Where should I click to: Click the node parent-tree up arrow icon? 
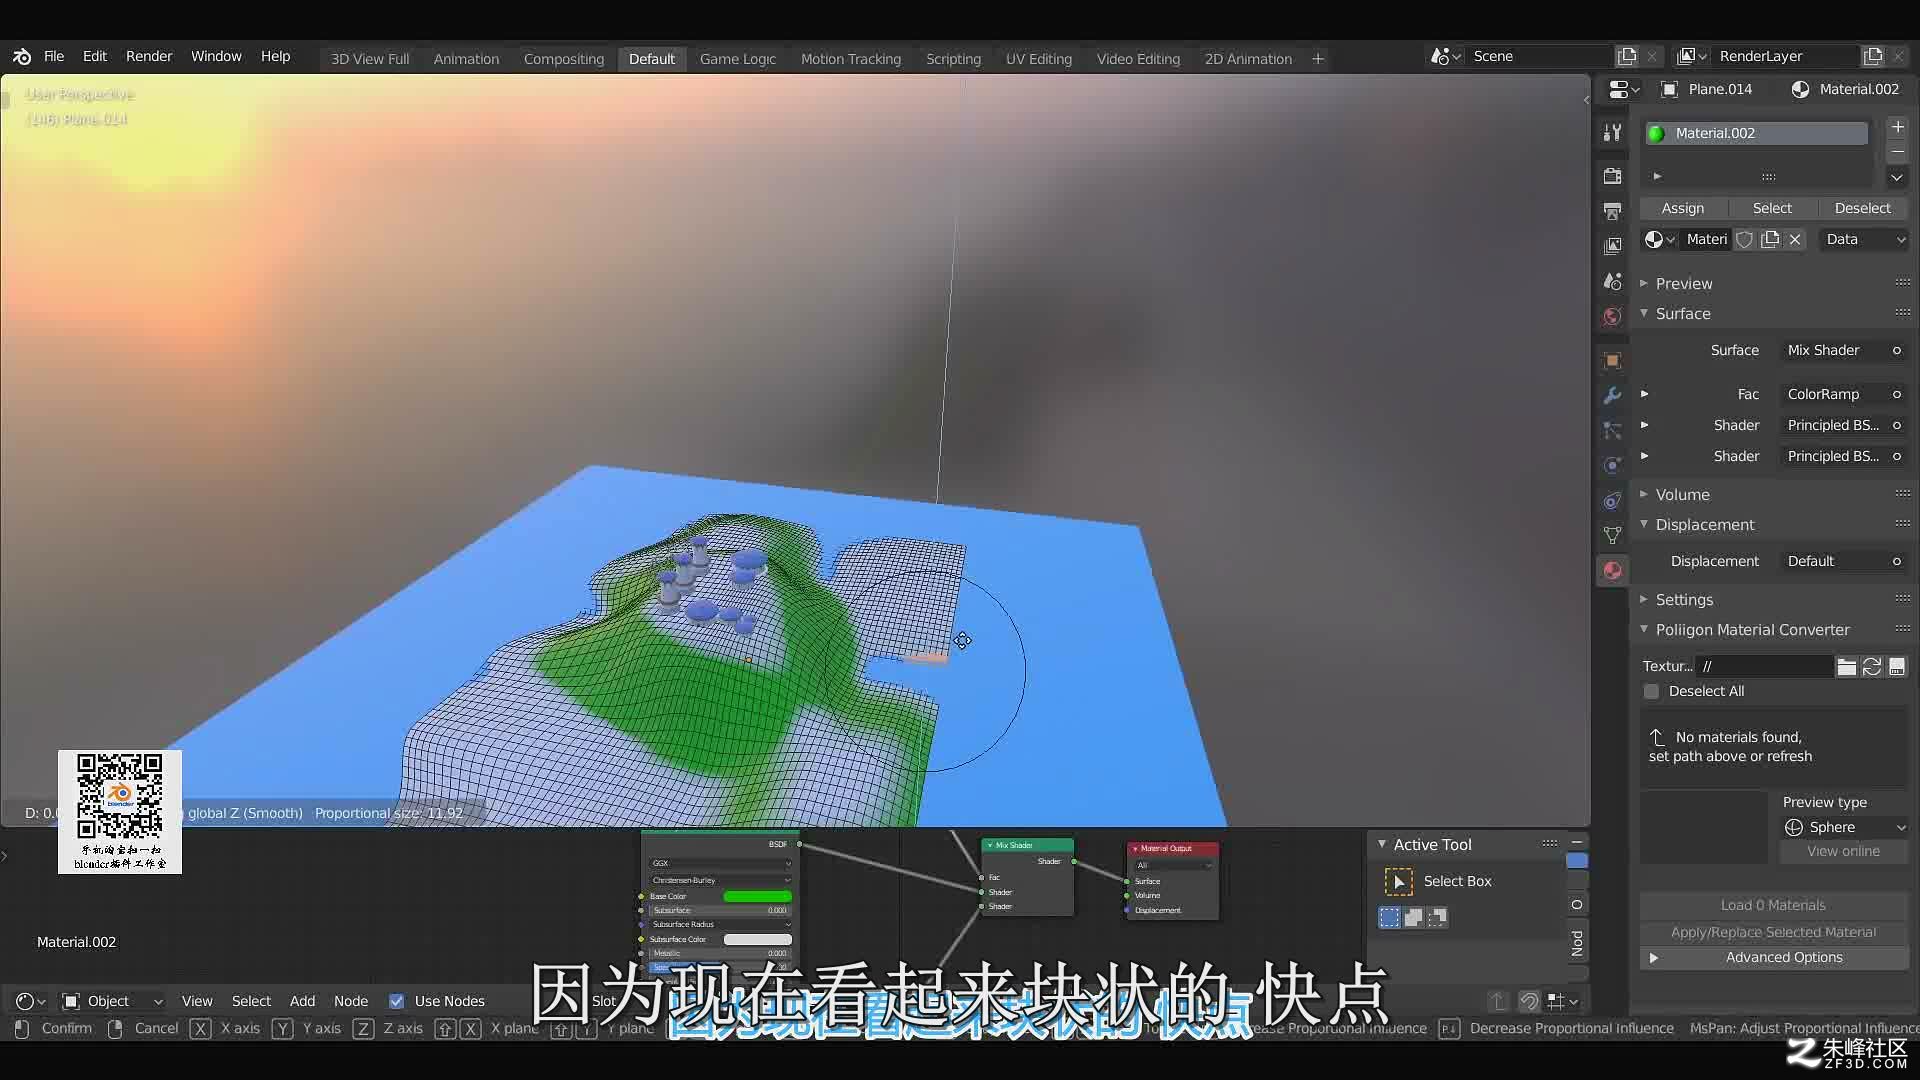[1498, 1001]
